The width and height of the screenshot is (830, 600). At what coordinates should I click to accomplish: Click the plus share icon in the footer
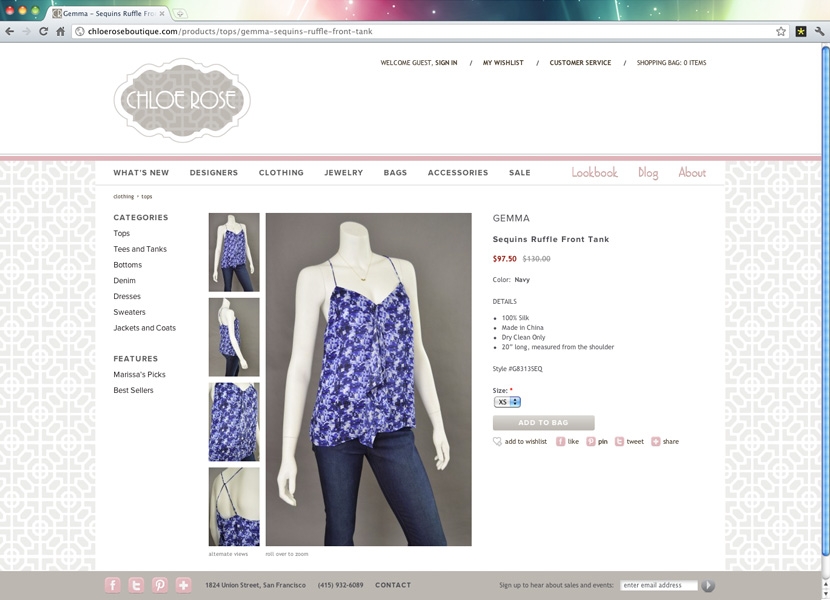[184, 585]
